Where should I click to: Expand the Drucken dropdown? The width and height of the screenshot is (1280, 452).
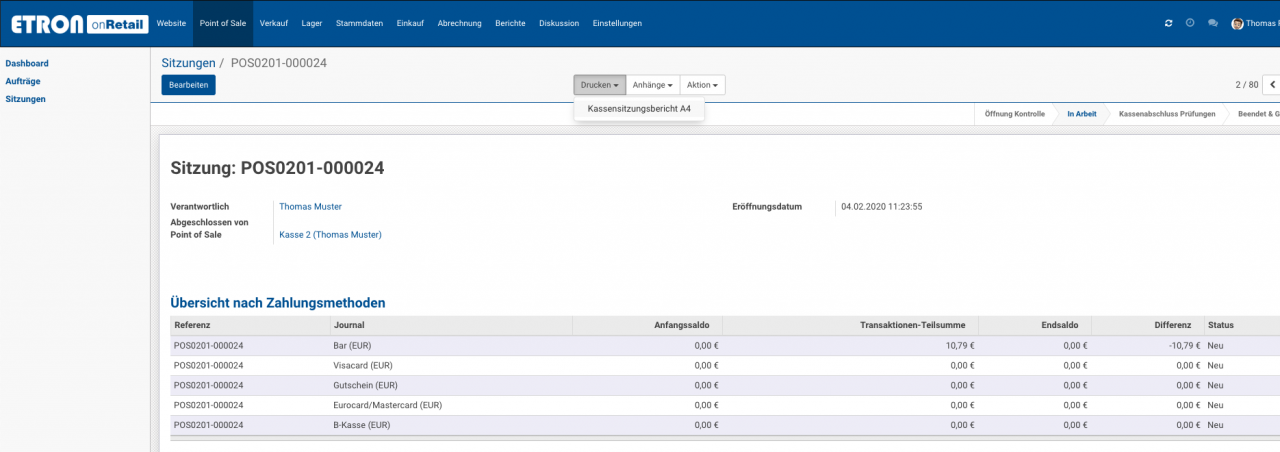[600, 85]
